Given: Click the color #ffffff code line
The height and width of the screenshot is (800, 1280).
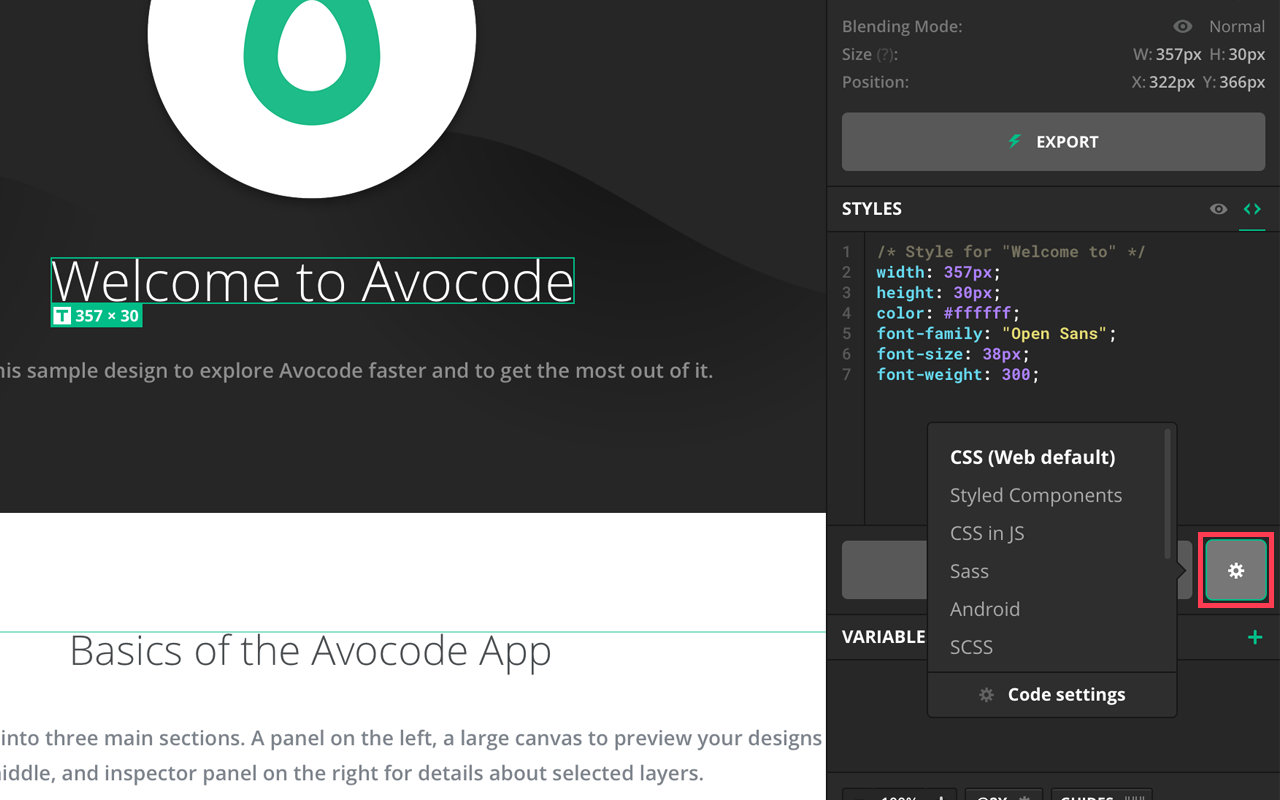Looking at the screenshot, I should click(948, 313).
